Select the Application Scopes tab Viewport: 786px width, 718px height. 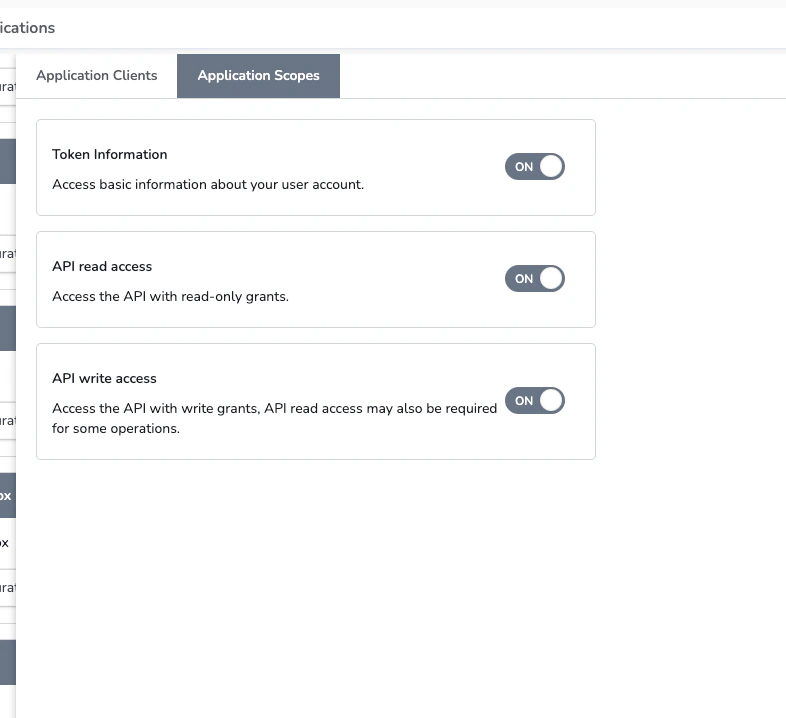point(258,76)
